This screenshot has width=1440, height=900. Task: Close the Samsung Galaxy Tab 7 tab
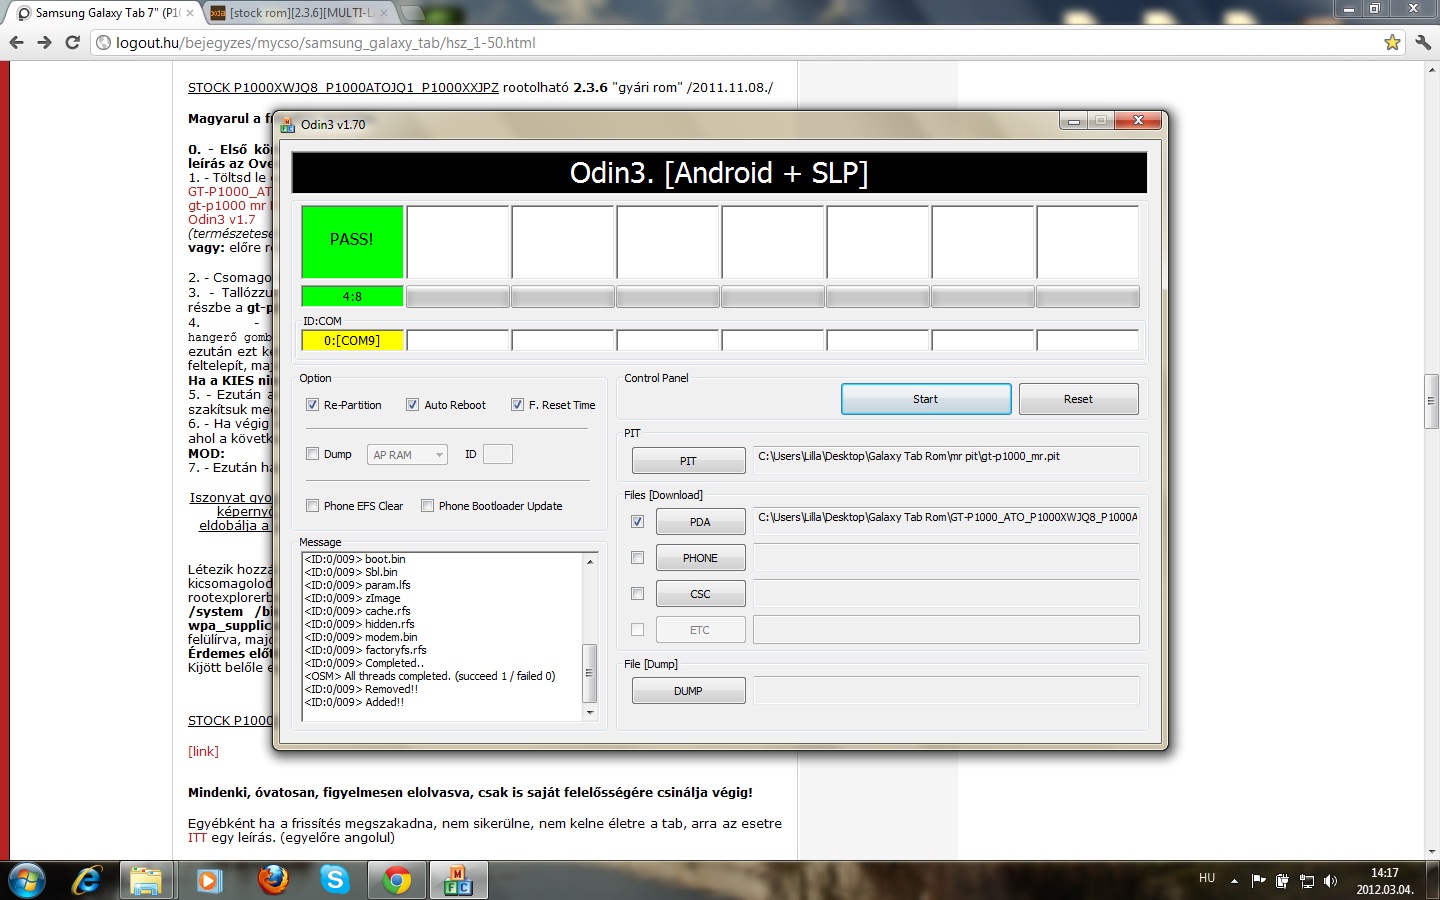189,13
